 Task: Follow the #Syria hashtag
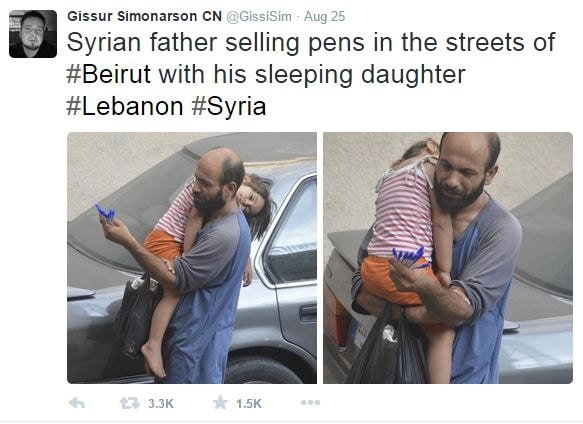229,106
